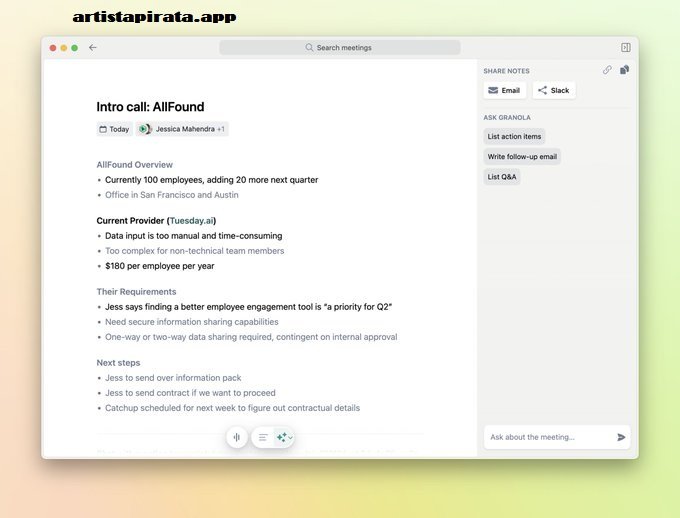The width and height of the screenshot is (680, 518).
Task: Click the Intro call: AllFound title
Action: pos(150,107)
